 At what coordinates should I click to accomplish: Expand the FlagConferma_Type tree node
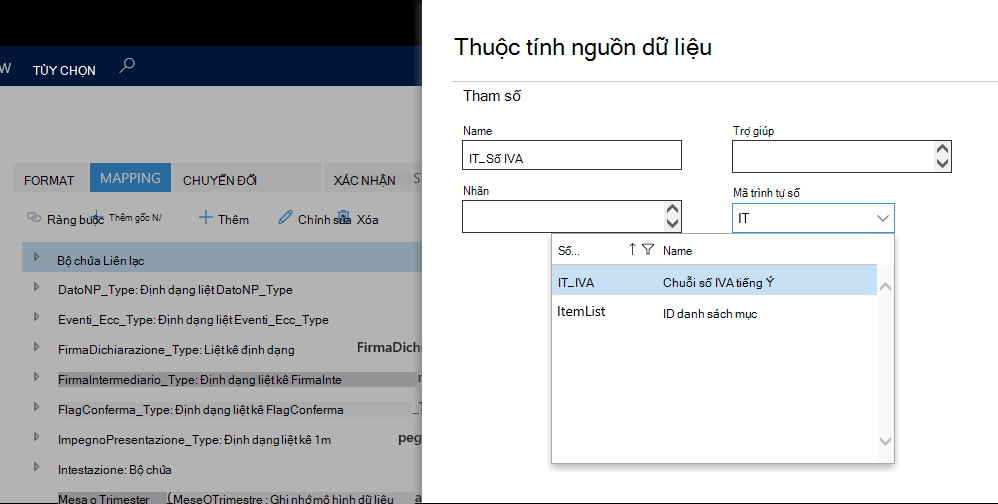pyautogui.click(x=36, y=407)
